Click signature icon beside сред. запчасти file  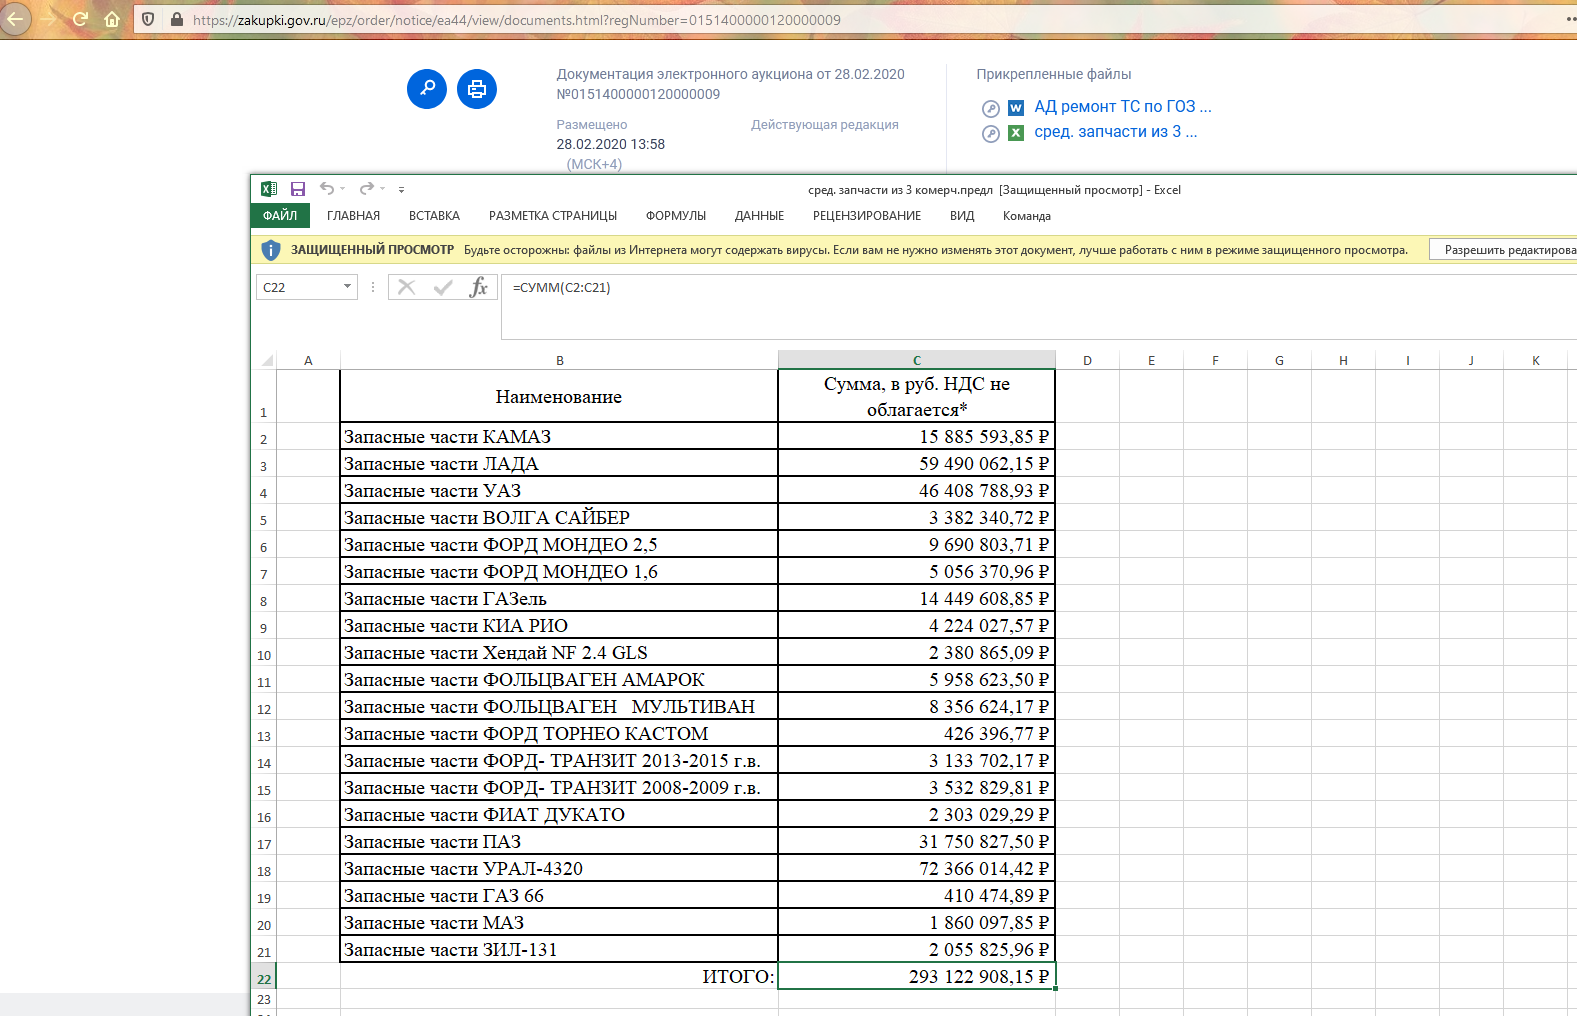(991, 133)
